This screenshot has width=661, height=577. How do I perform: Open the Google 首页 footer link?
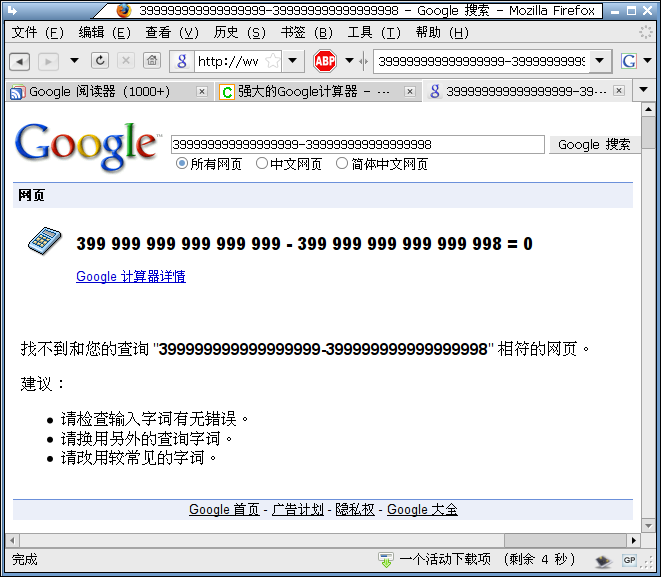pyautogui.click(x=224, y=510)
